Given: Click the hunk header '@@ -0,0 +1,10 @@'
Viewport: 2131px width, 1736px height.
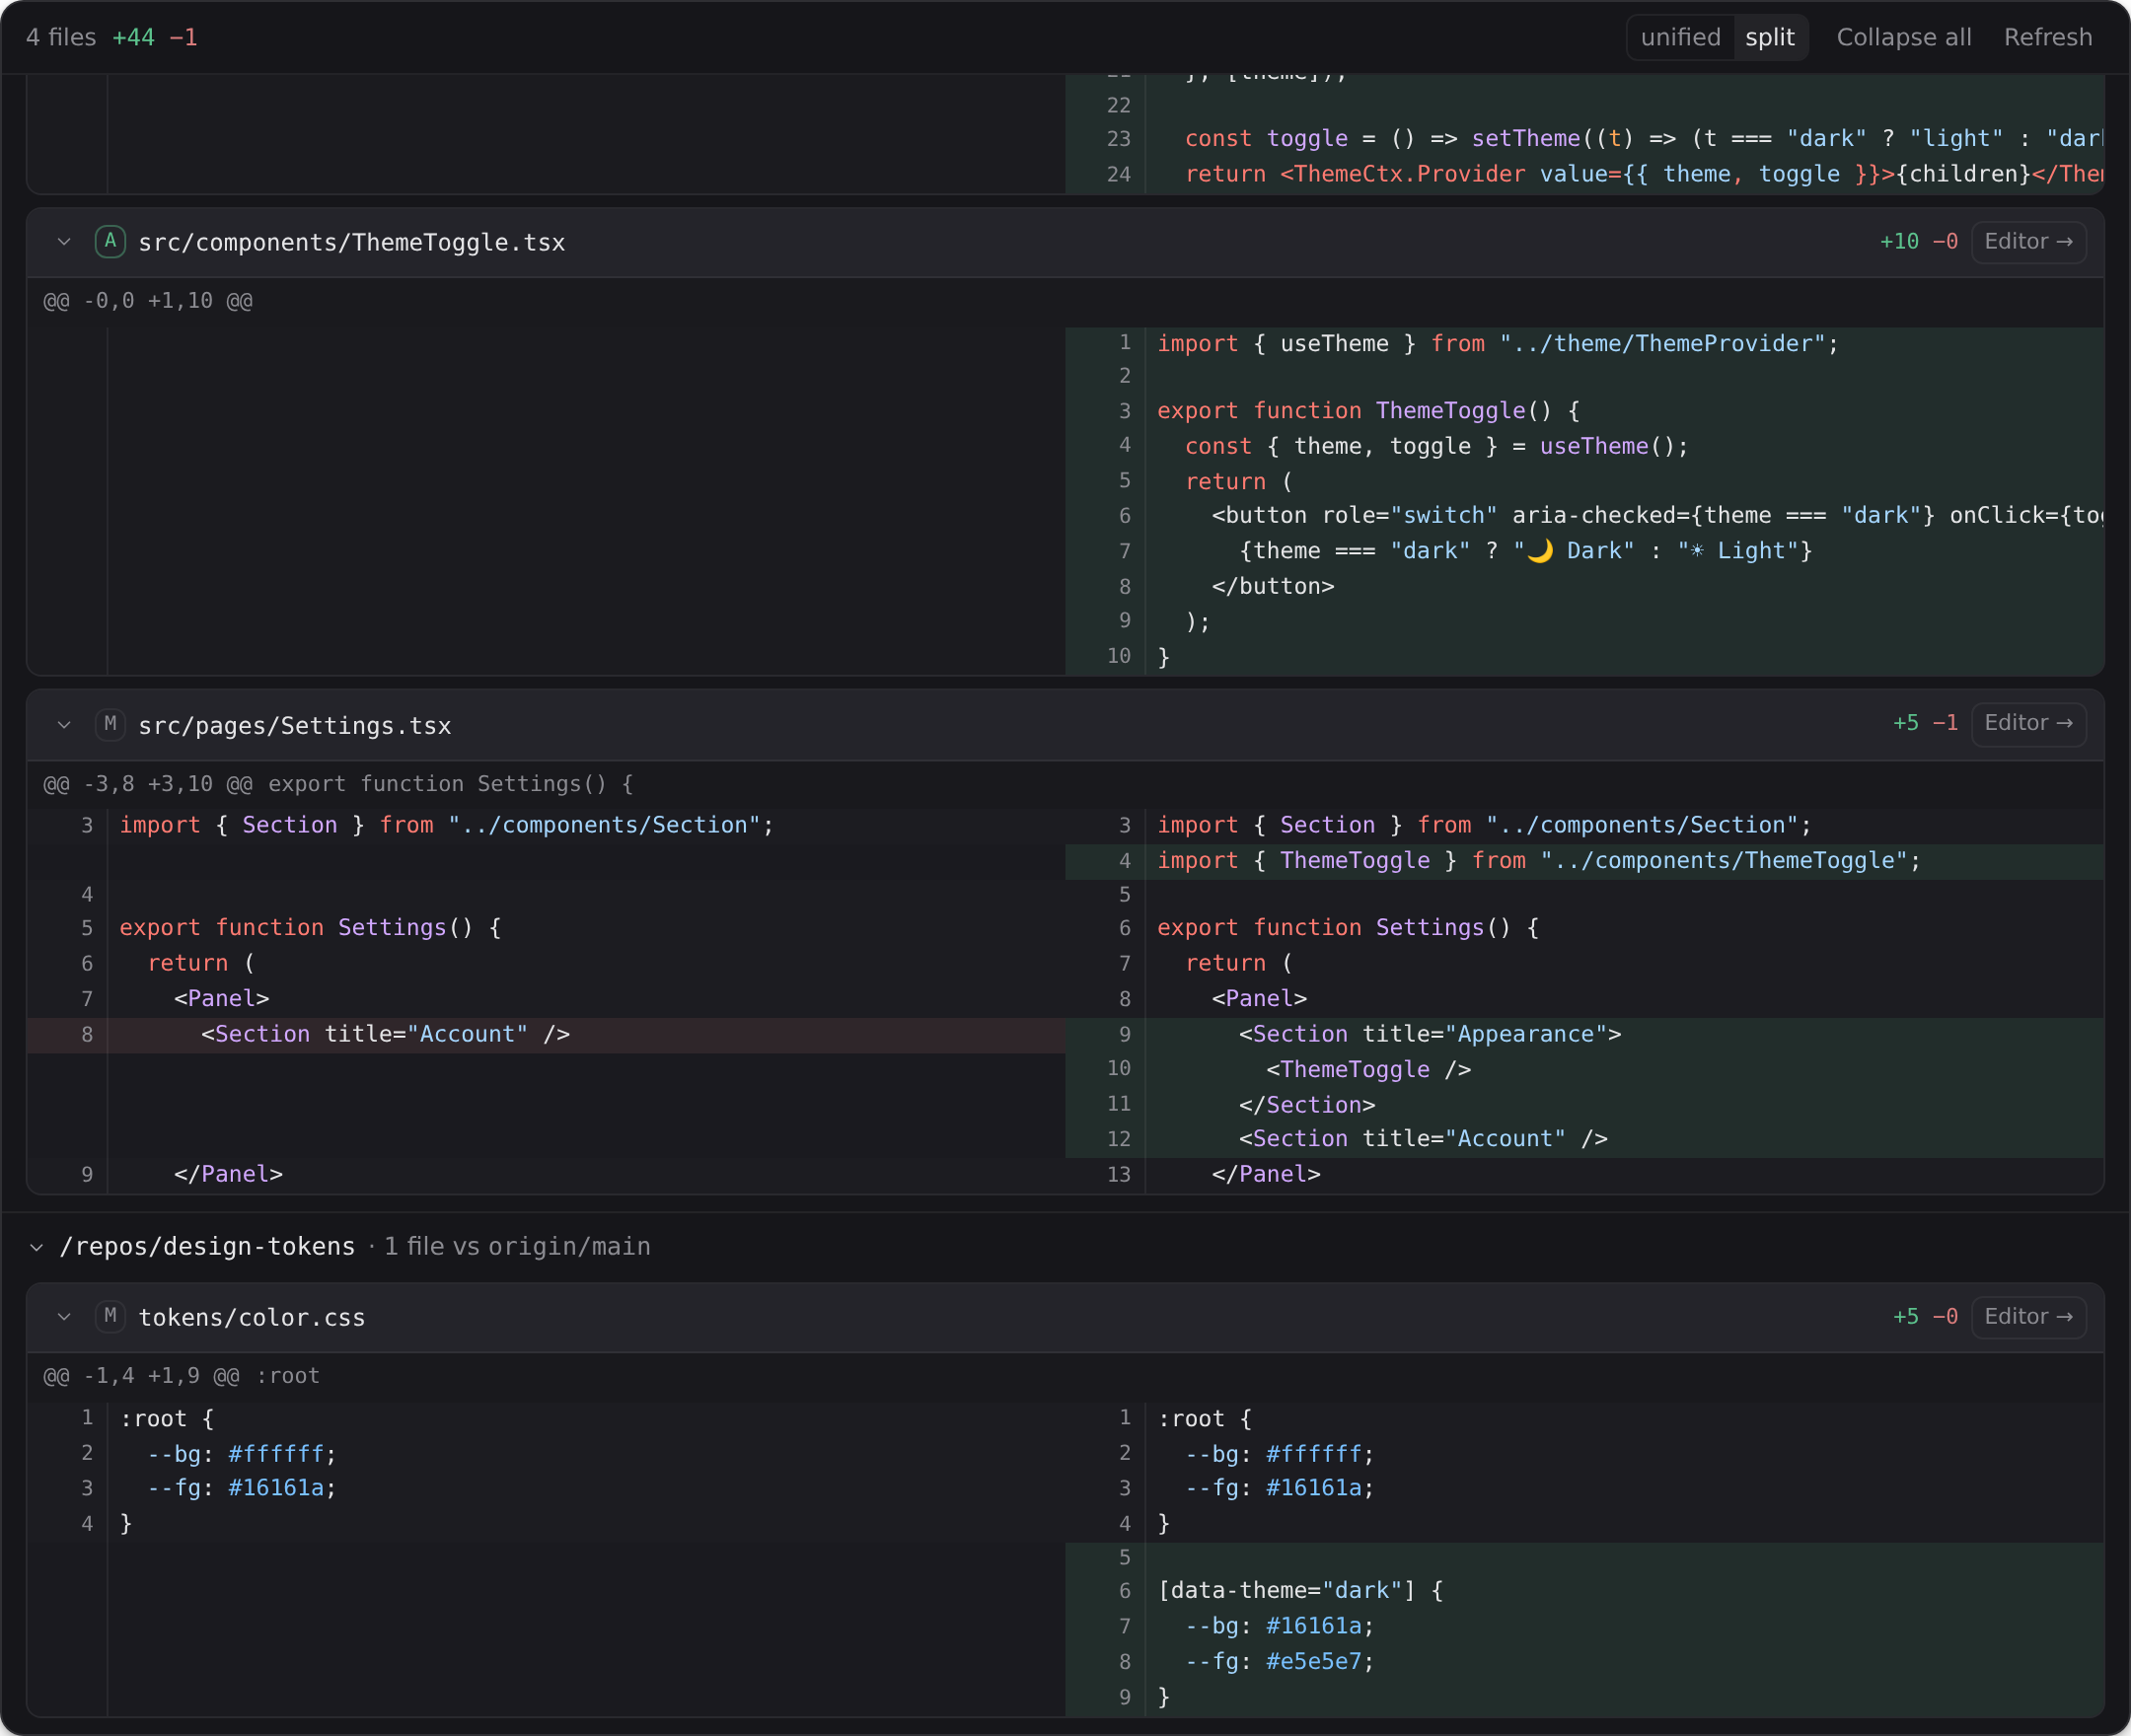Looking at the screenshot, I should pyautogui.click(x=148, y=301).
